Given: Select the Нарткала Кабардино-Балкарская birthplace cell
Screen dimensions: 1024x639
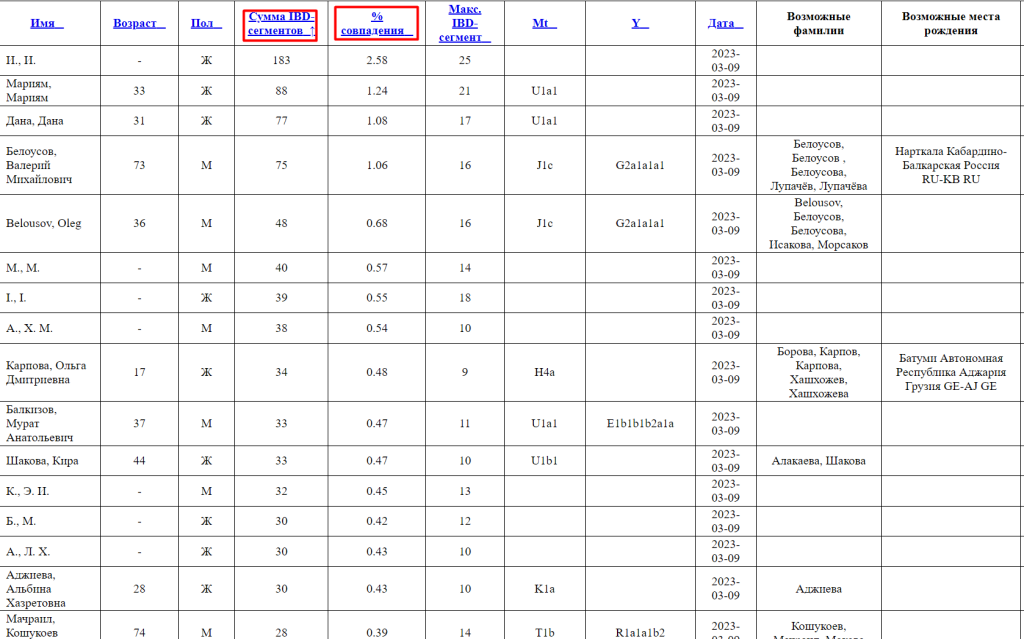Looking at the screenshot, I should (x=951, y=165).
